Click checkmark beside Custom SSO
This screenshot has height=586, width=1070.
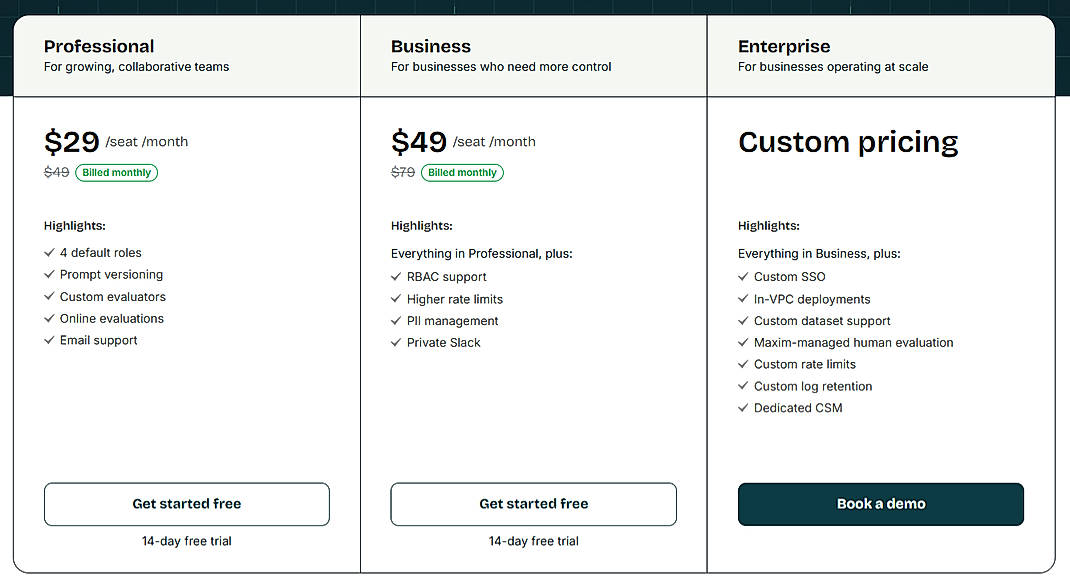tap(743, 276)
